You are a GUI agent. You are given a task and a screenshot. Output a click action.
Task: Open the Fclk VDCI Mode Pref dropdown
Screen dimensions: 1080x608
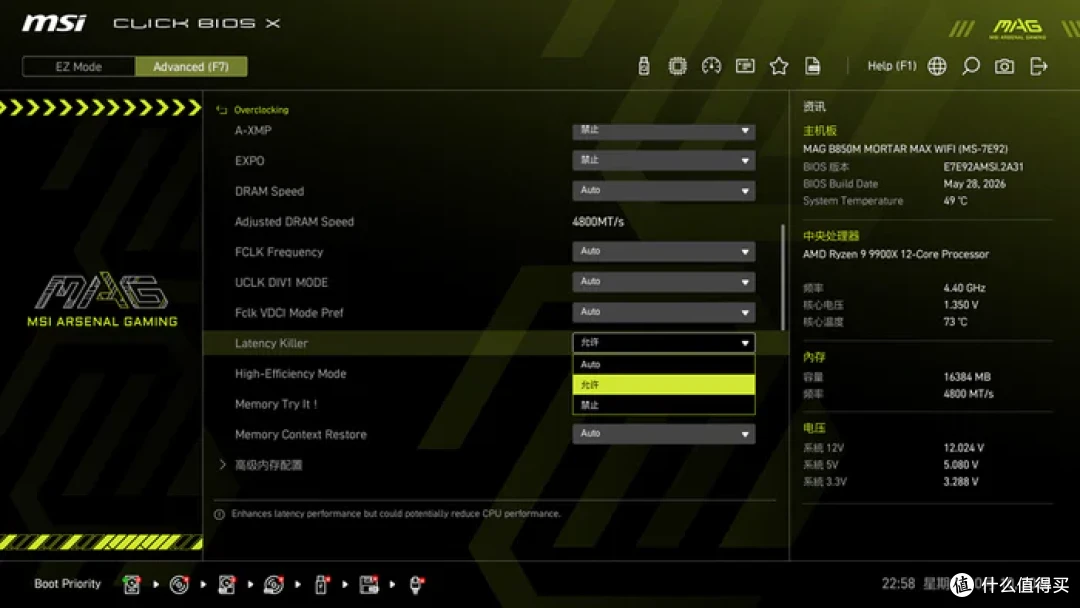[x=663, y=312]
